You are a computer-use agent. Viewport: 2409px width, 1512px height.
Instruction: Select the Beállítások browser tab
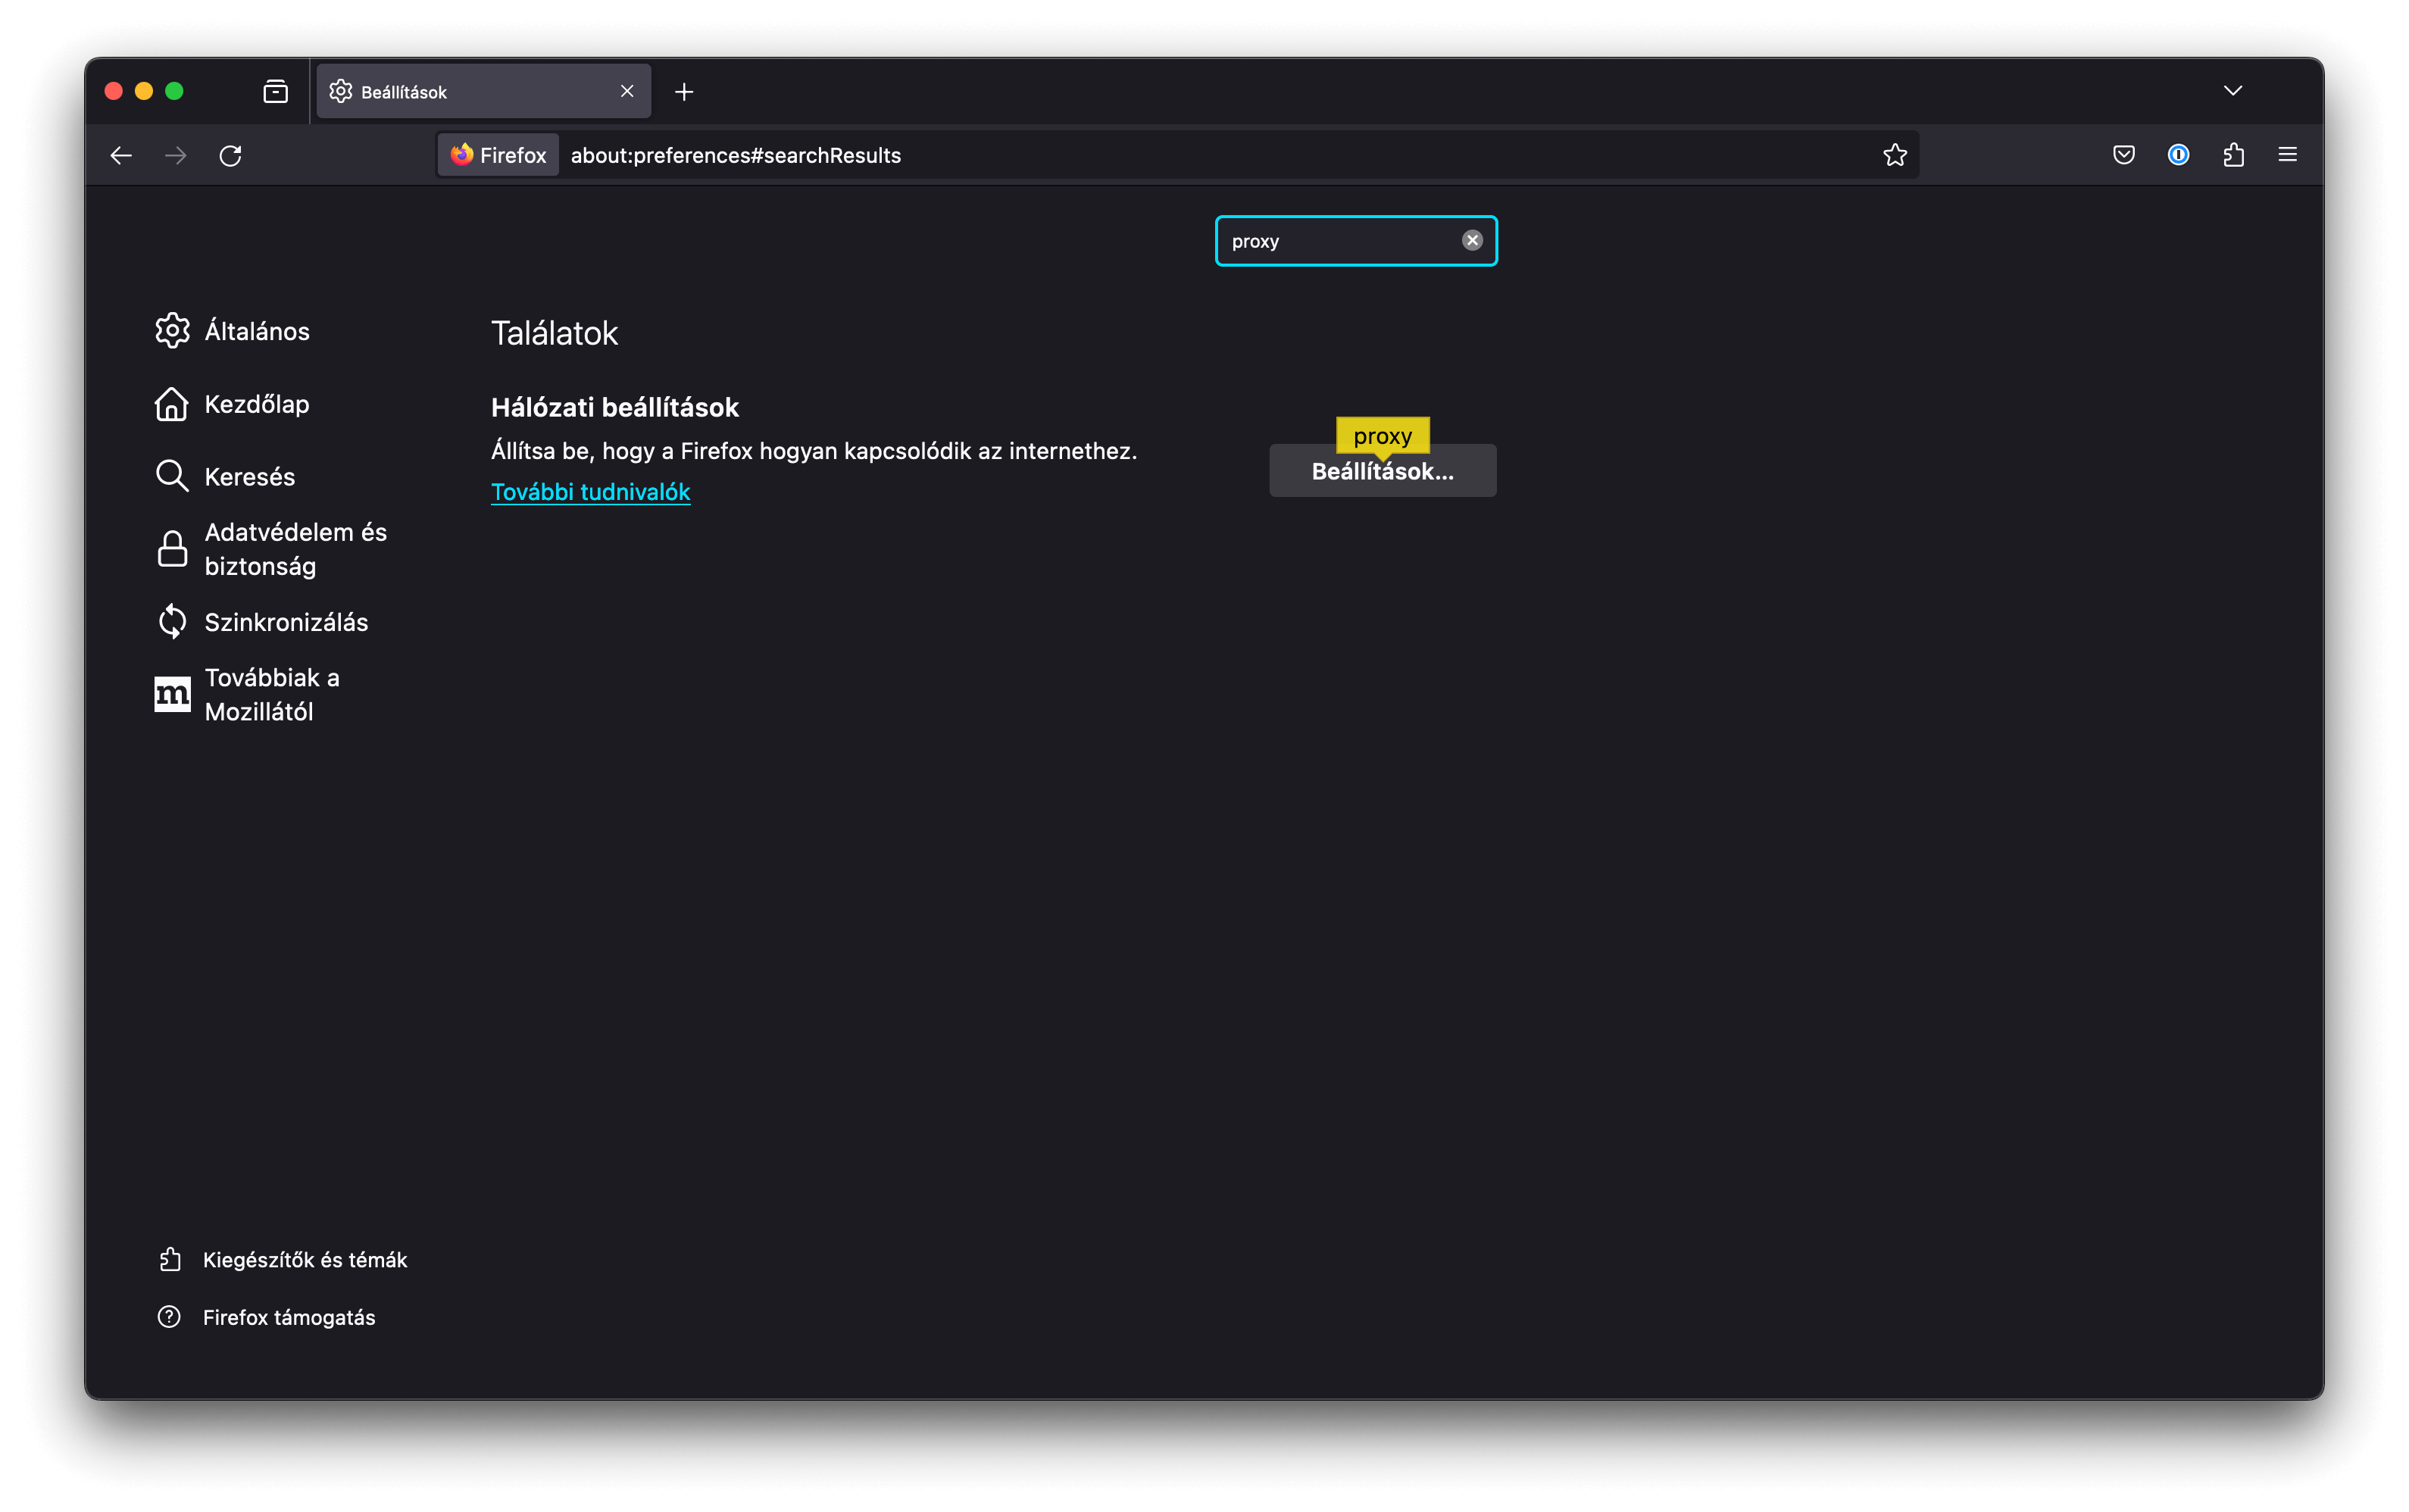484,92
